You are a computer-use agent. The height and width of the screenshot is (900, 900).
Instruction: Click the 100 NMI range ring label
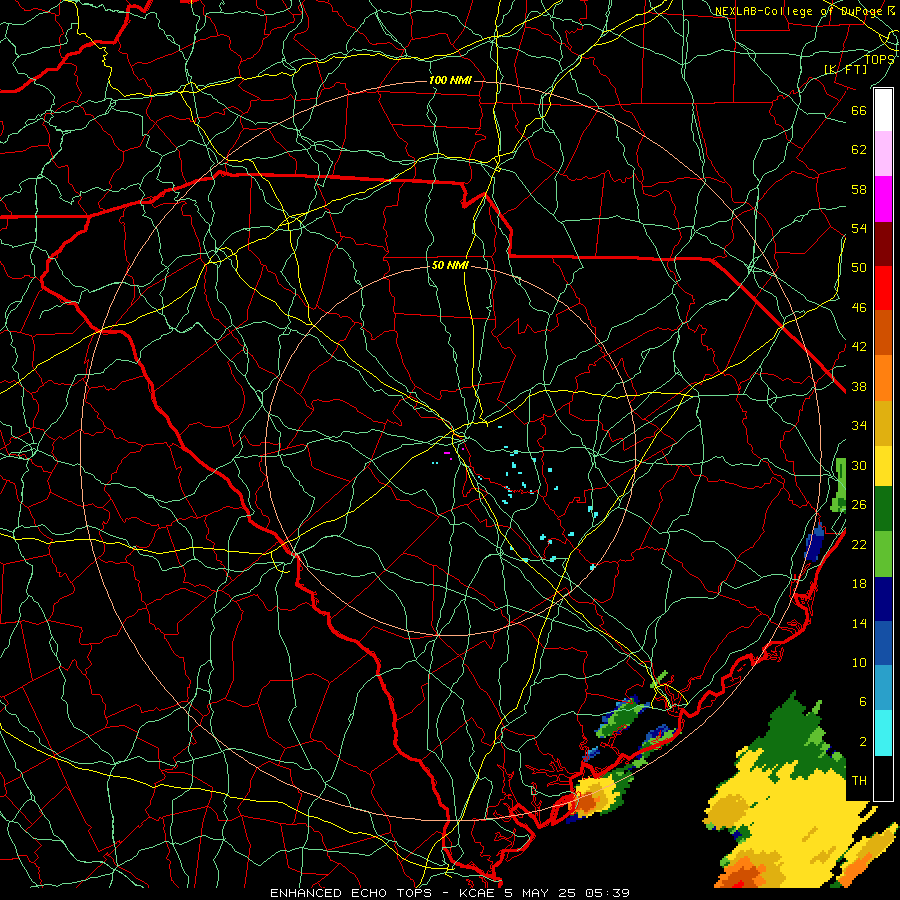point(450,80)
